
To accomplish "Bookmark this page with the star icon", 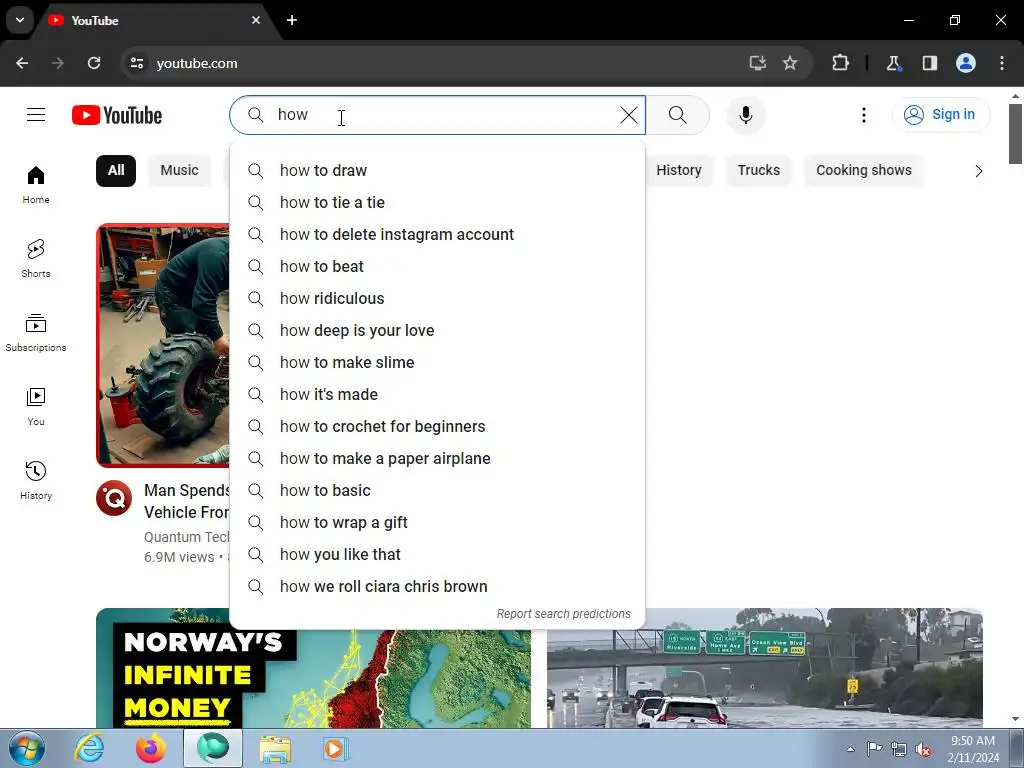I will pyautogui.click(x=790, y=63).
